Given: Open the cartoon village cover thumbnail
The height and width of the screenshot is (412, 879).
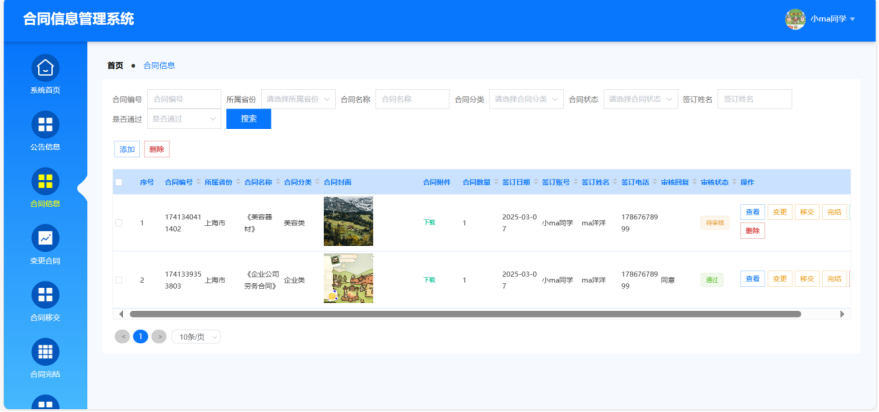Looking at the screenshot, I should click(x=348, y=278).
